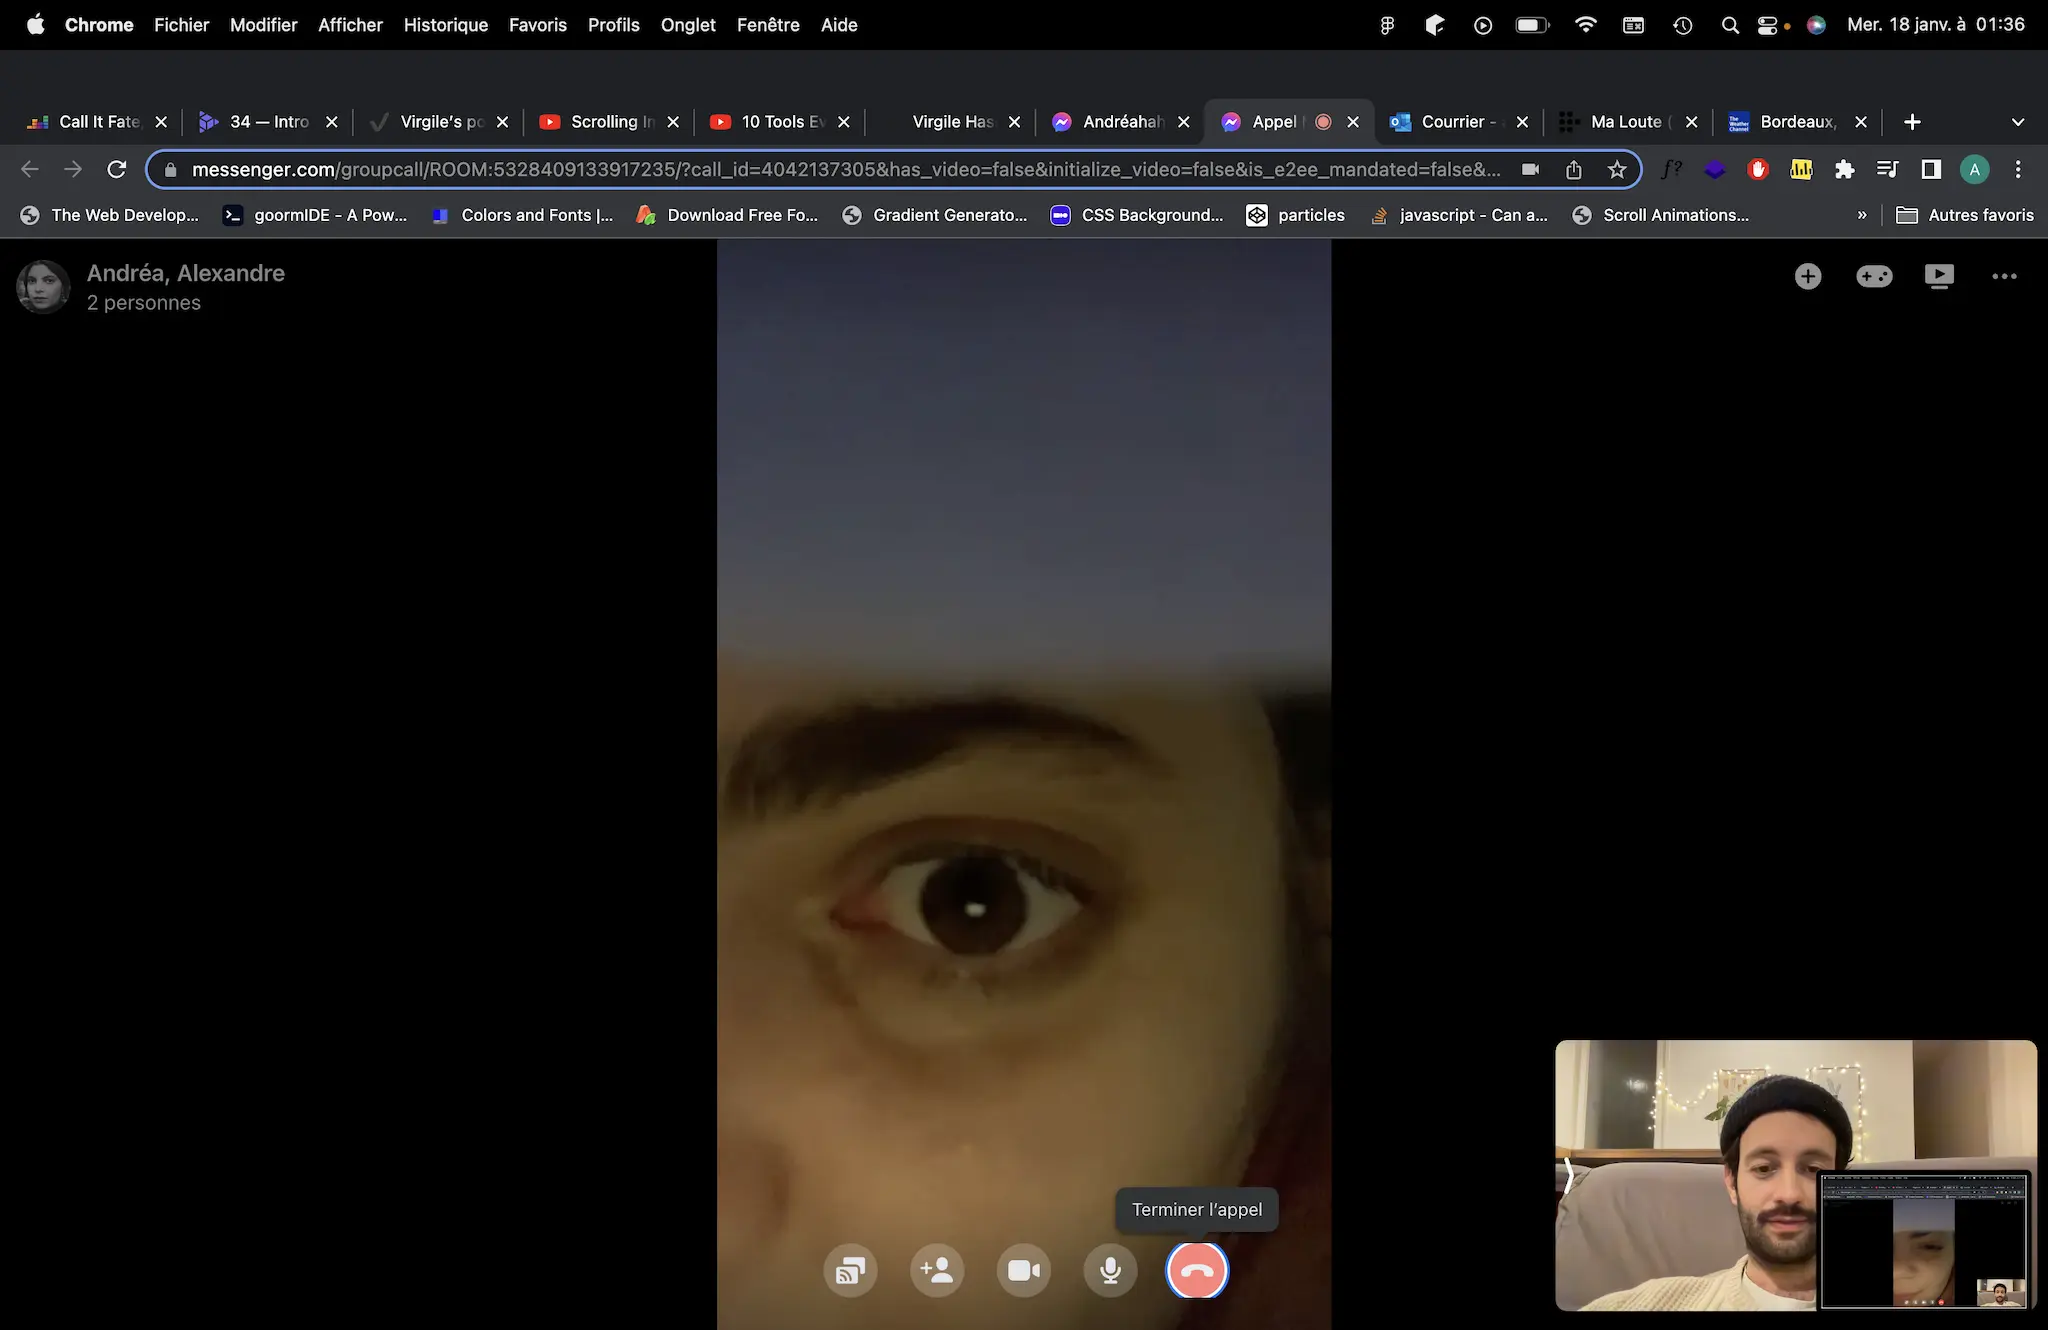Click the add people to call icon
The height and width of the screenshot is (1330, 2048).
937,1271
